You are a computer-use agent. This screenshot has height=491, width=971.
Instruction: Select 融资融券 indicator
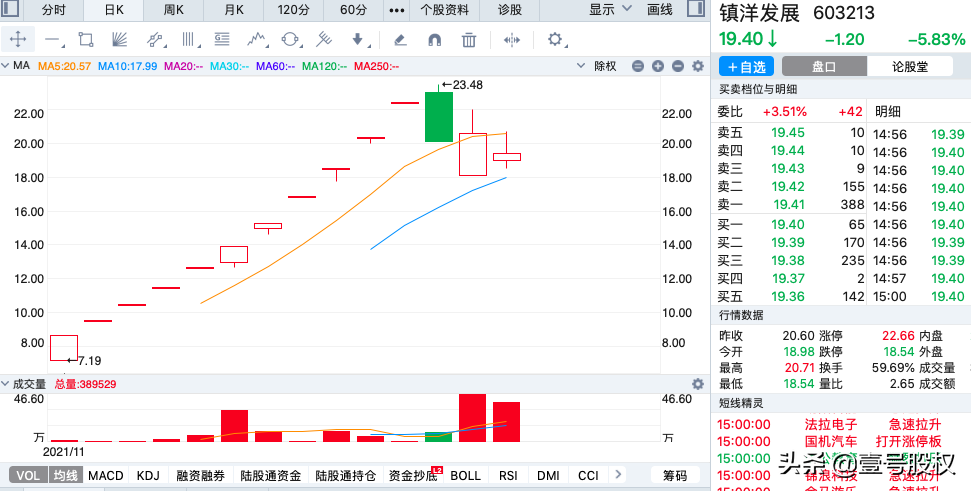(x=200, y=476)
